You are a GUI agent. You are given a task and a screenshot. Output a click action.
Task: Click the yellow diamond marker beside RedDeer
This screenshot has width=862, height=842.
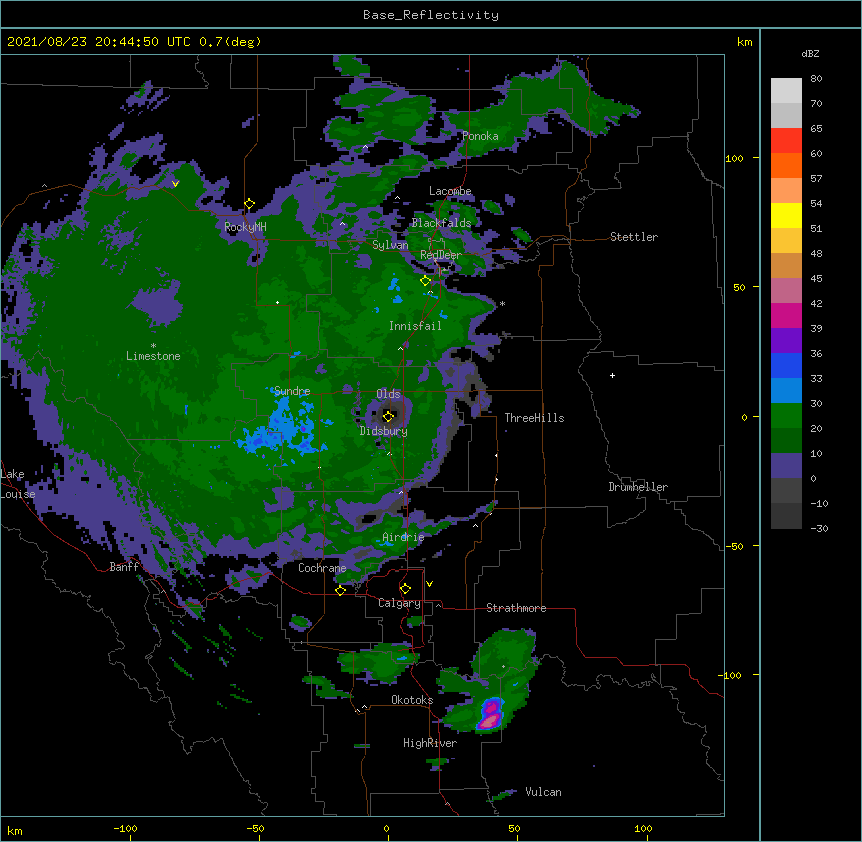[x=425, y=281]
